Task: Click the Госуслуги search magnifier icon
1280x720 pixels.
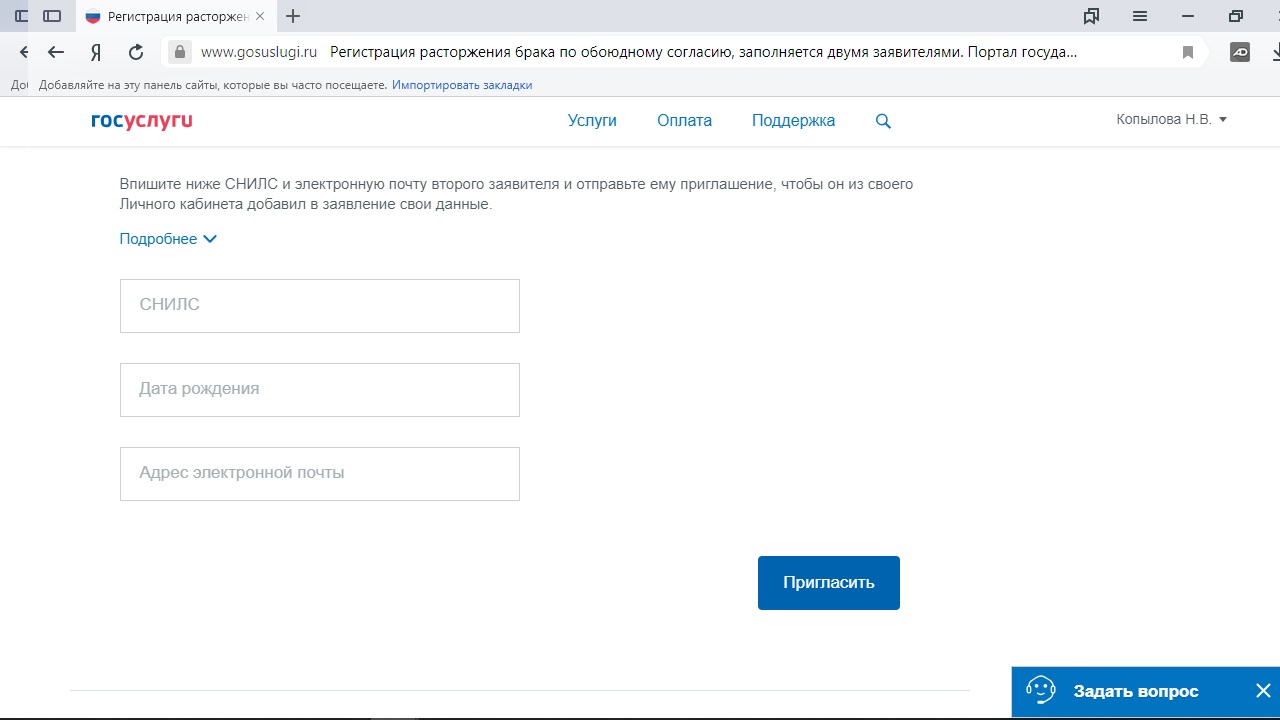Action: pos(883,121)
